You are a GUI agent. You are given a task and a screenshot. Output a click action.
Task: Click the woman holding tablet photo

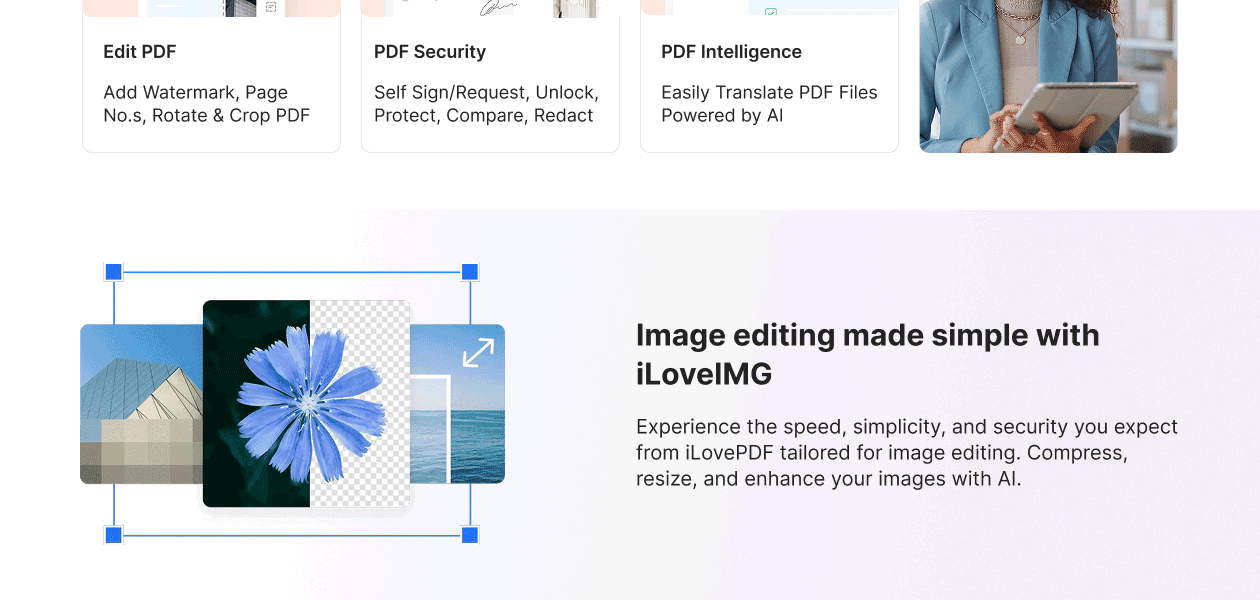click(x=1048, y=76)
